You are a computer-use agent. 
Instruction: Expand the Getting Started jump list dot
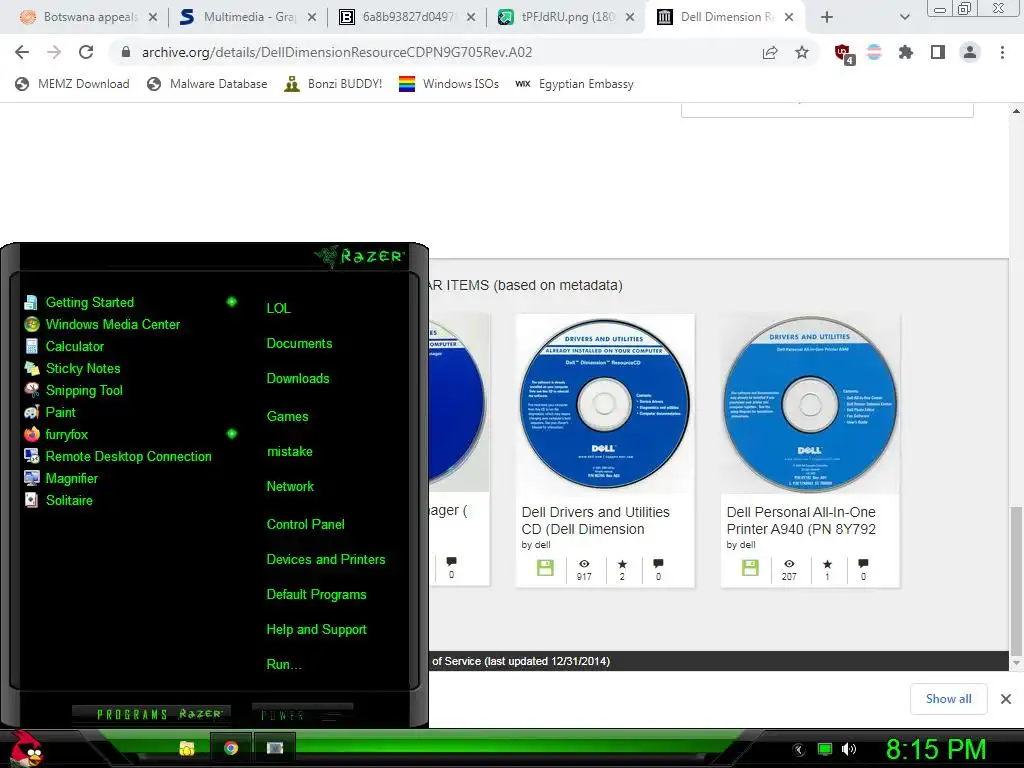point(231,302)
